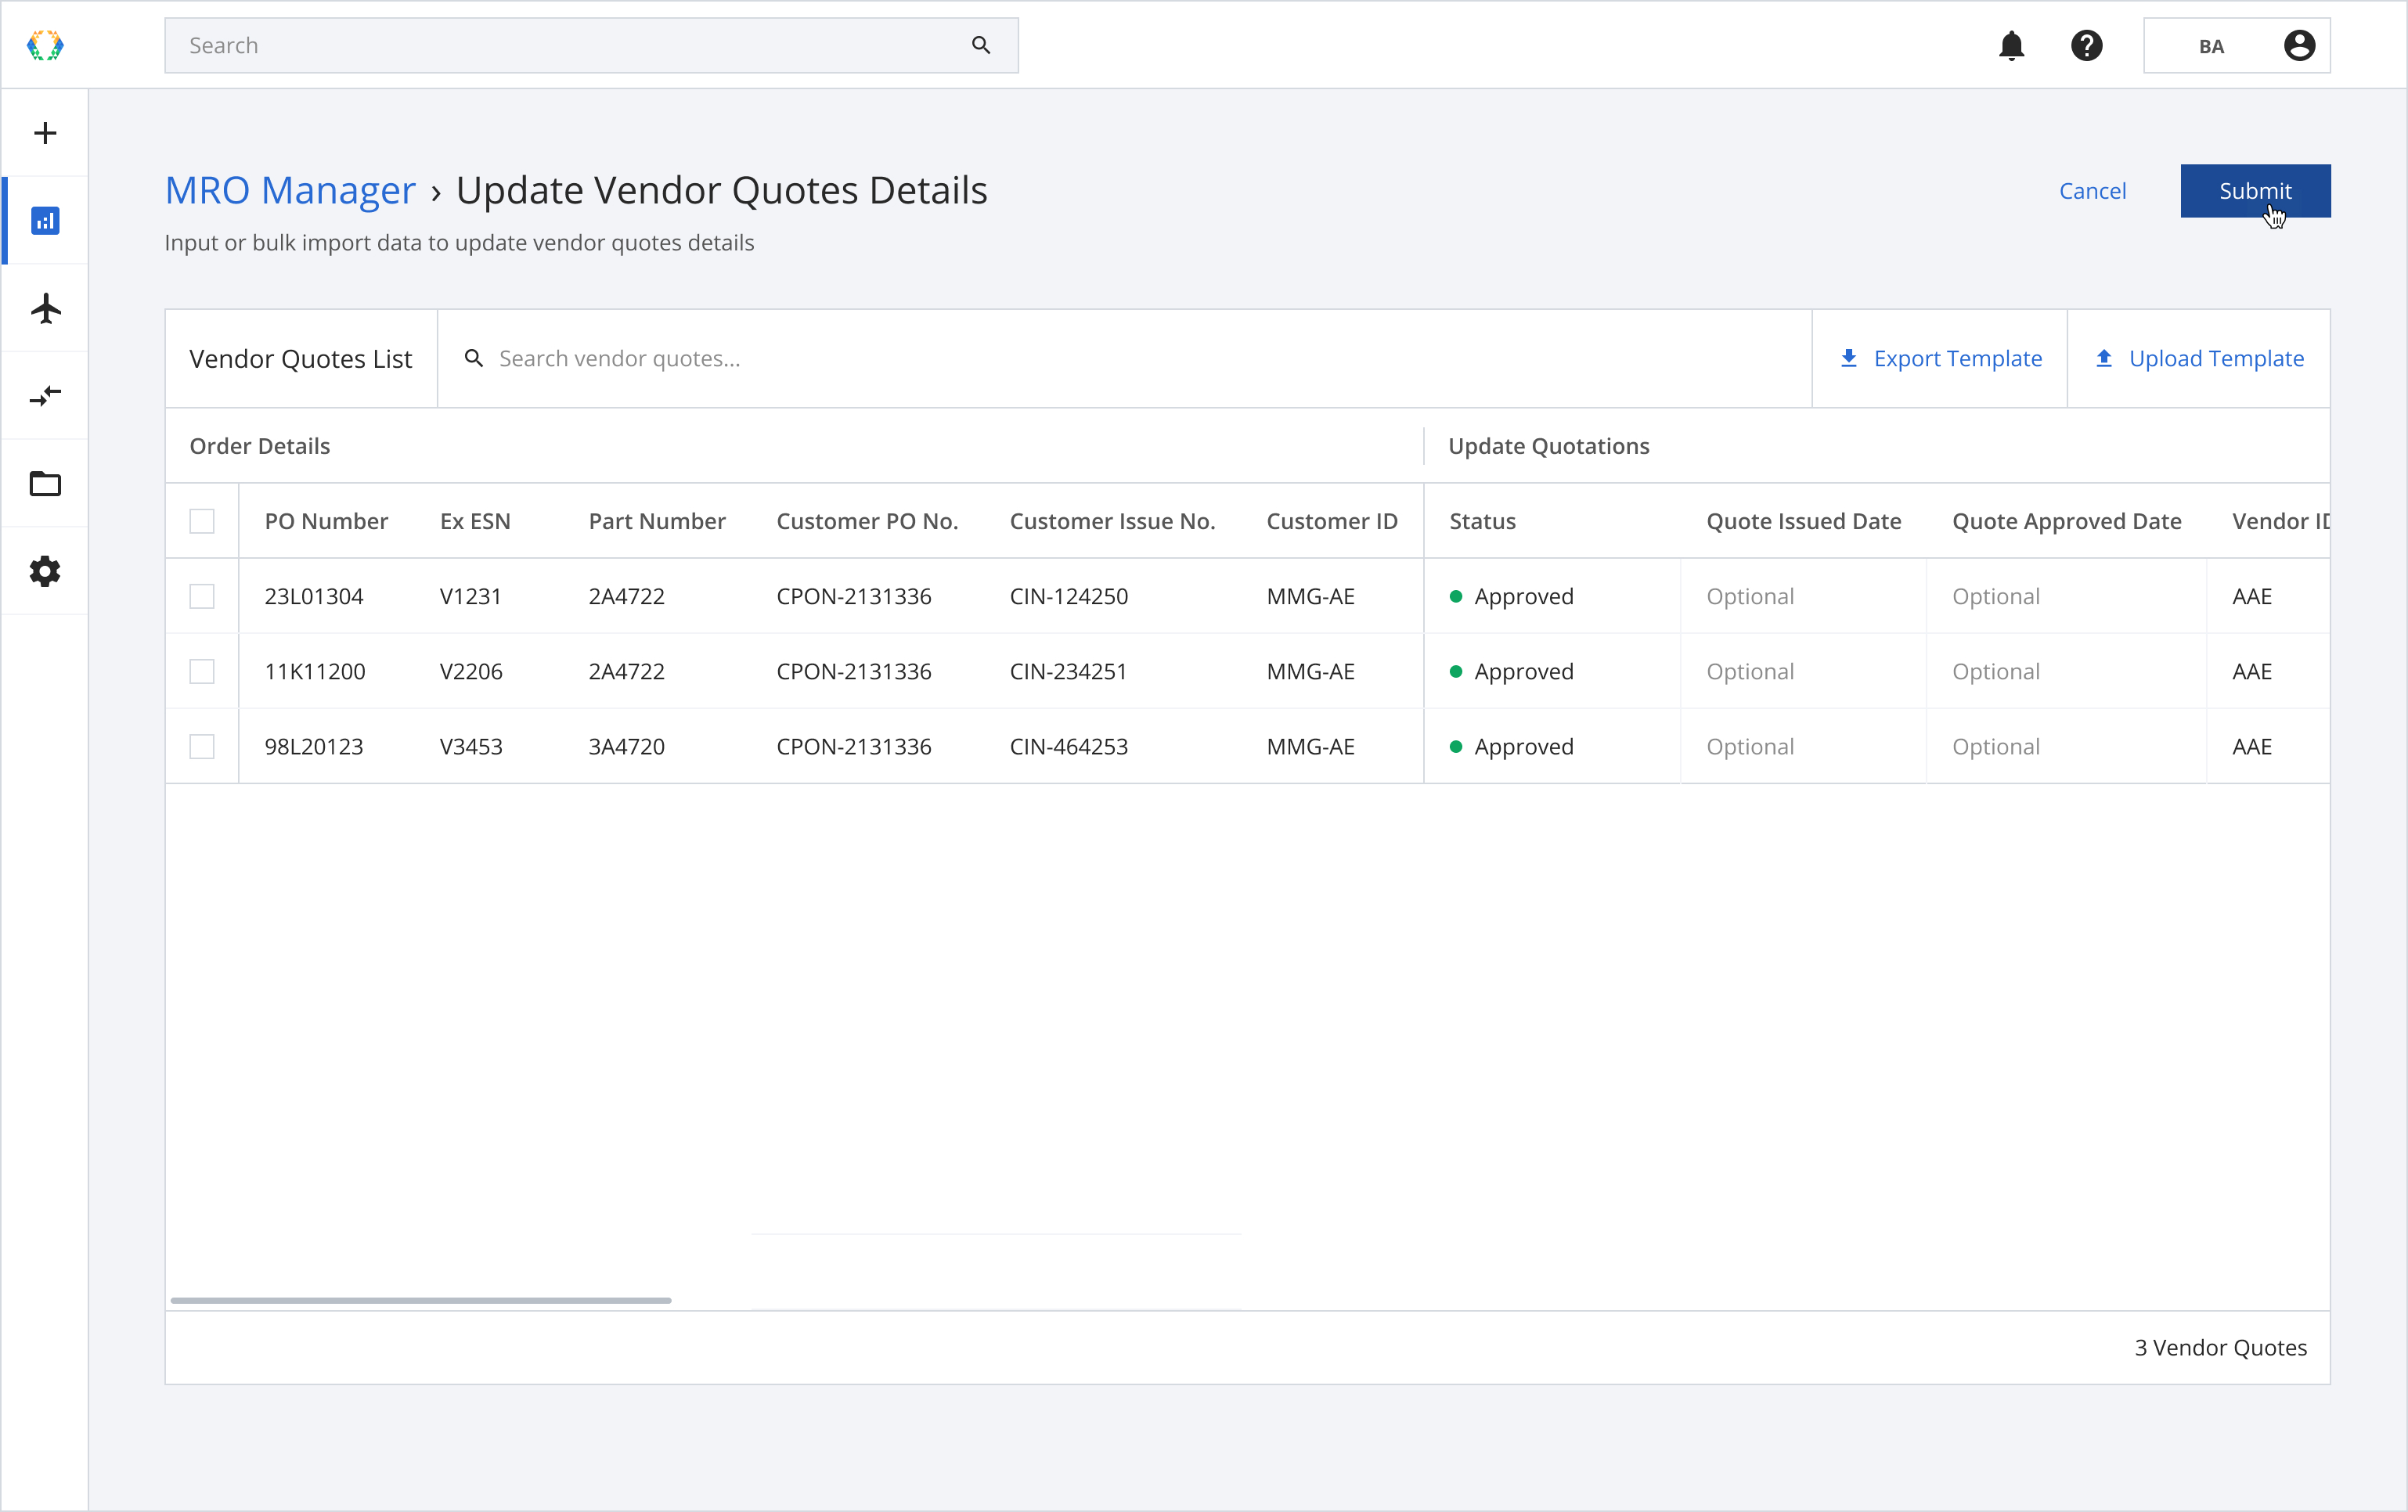Click Upload Template
Screen dimensions: 2408x1512
(2198, 358)
